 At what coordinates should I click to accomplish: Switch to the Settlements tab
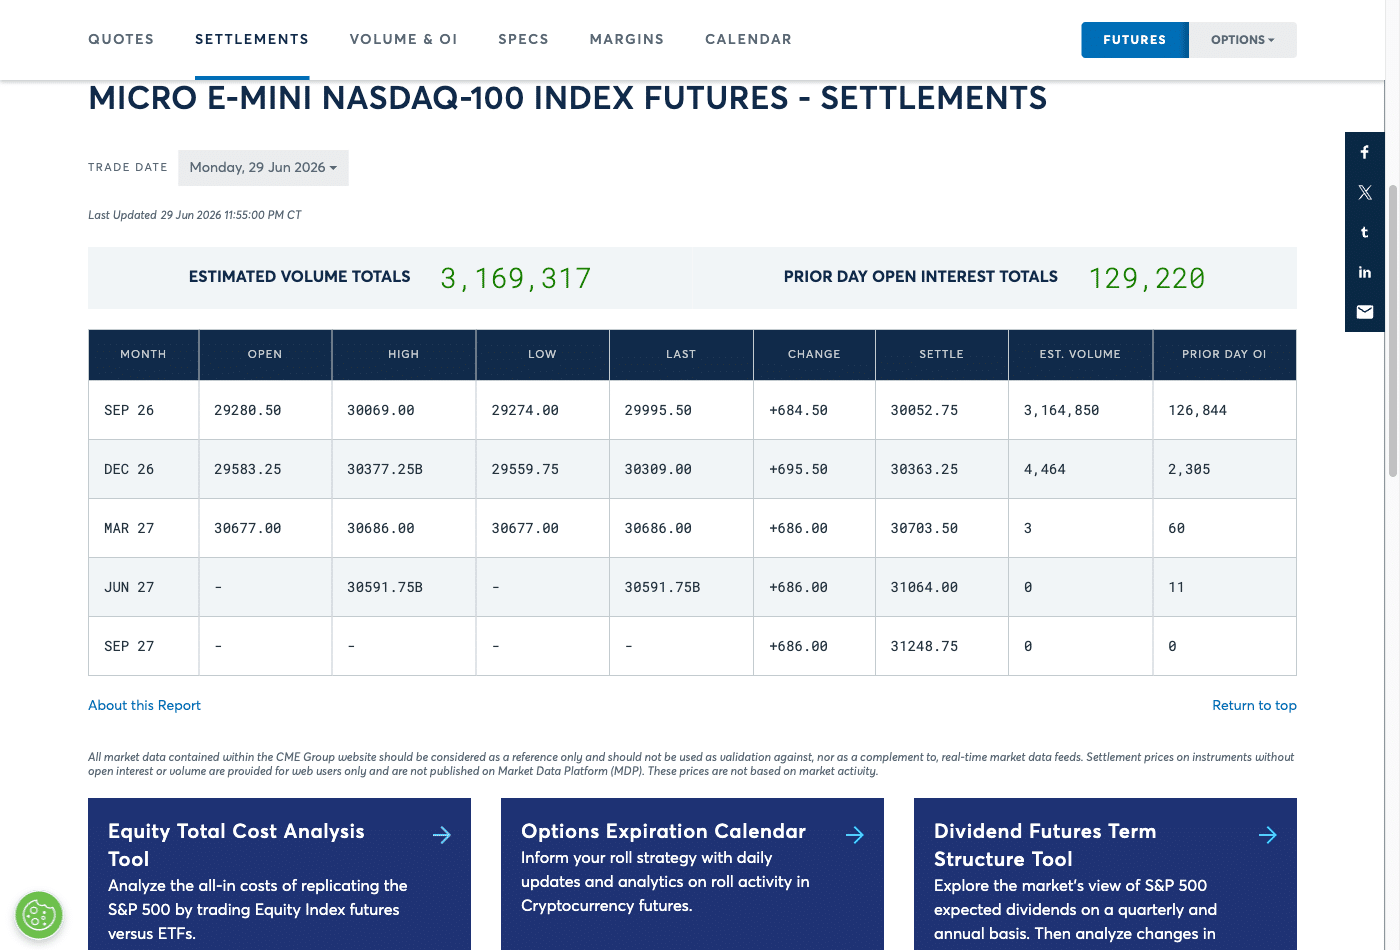point(252,39)
